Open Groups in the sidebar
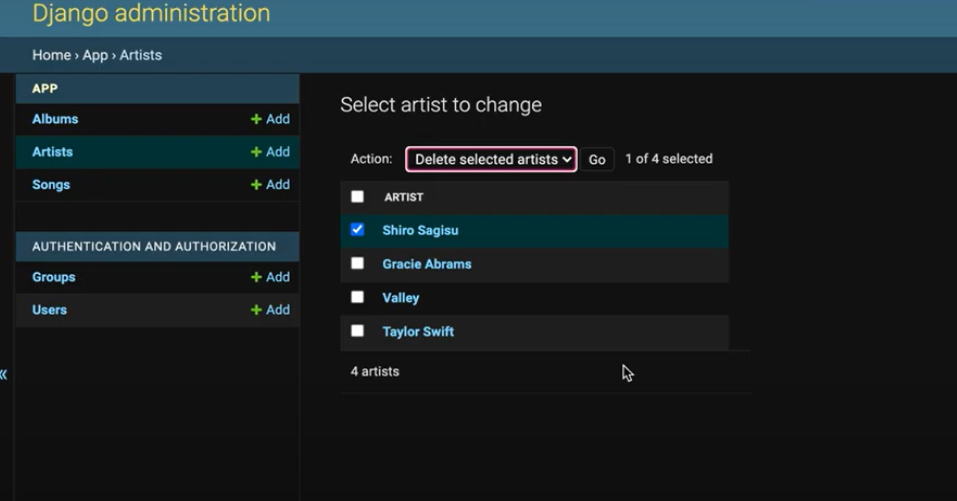The width and height of the screenshot is (957, 501). pos(54,277)
